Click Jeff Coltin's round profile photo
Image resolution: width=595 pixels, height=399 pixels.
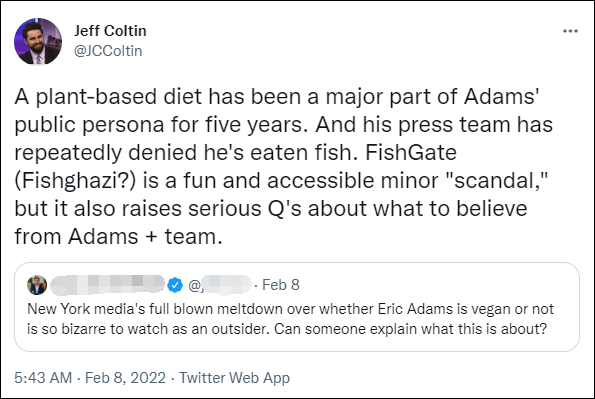(38, 41)
